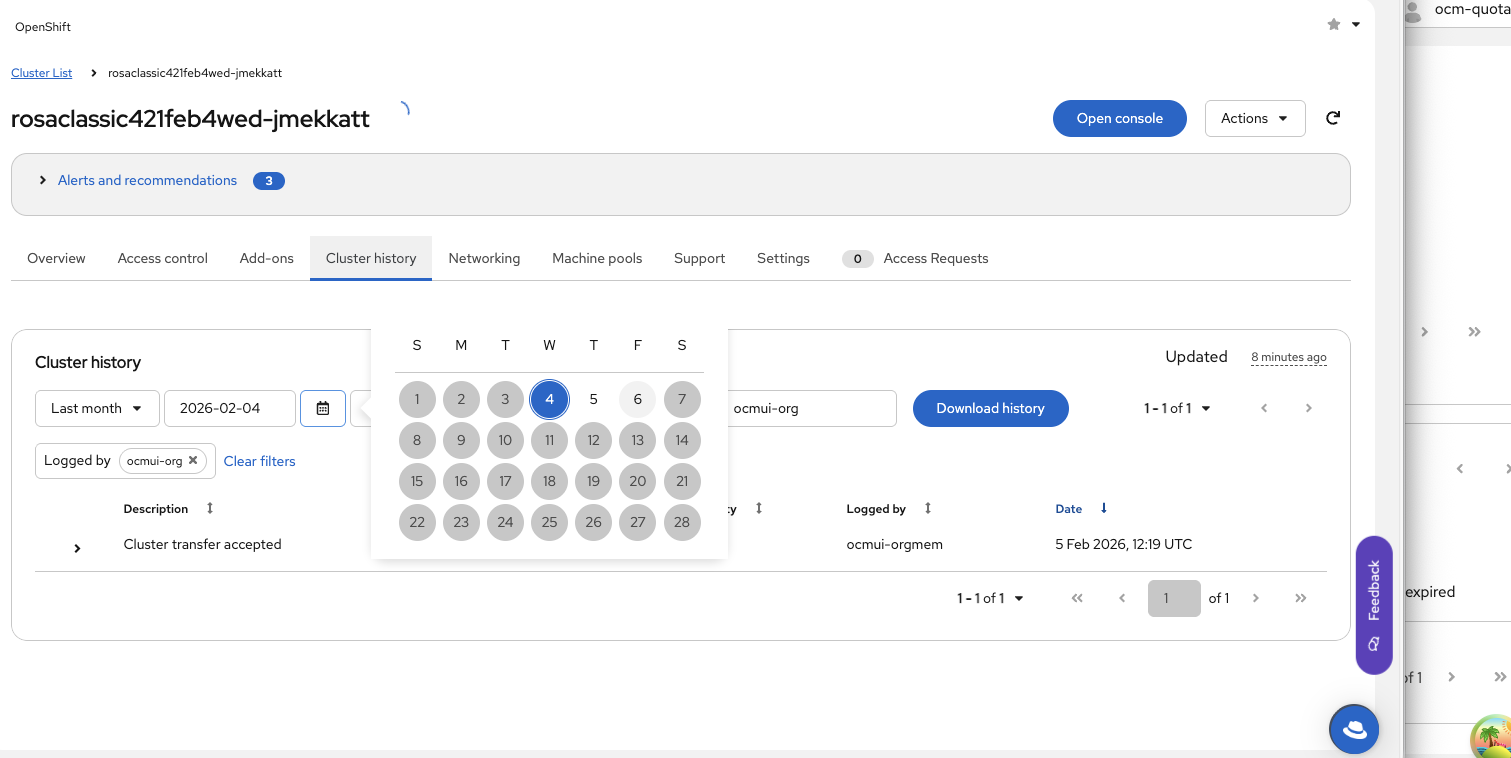Click Download history button
The width and height of the screenshot is (1511, 758).
click(990, 408)
